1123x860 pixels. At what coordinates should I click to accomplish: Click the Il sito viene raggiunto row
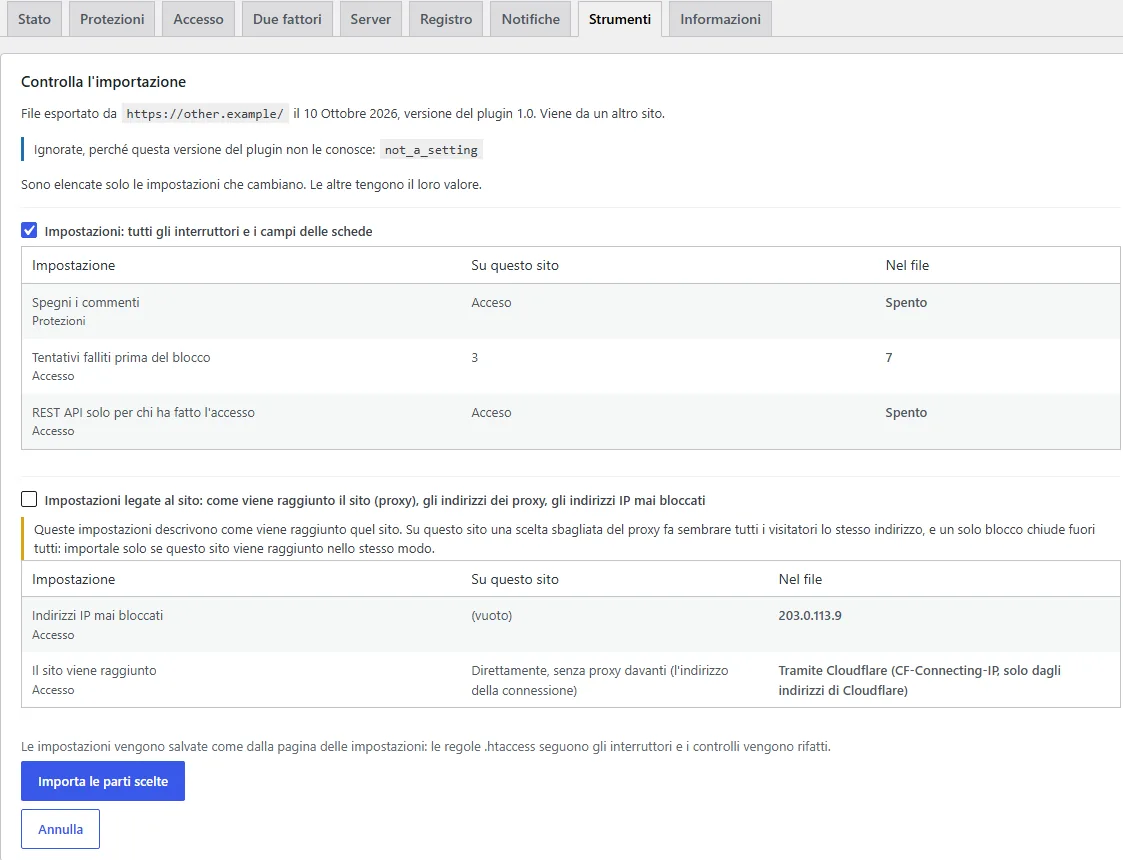[571, 680]
